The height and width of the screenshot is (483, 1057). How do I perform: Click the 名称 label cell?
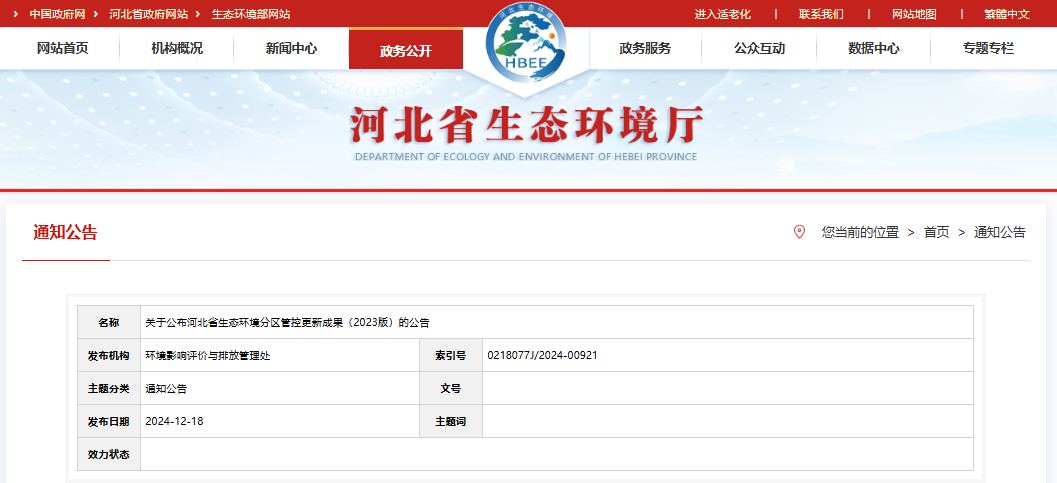click(x=109, y=323)
